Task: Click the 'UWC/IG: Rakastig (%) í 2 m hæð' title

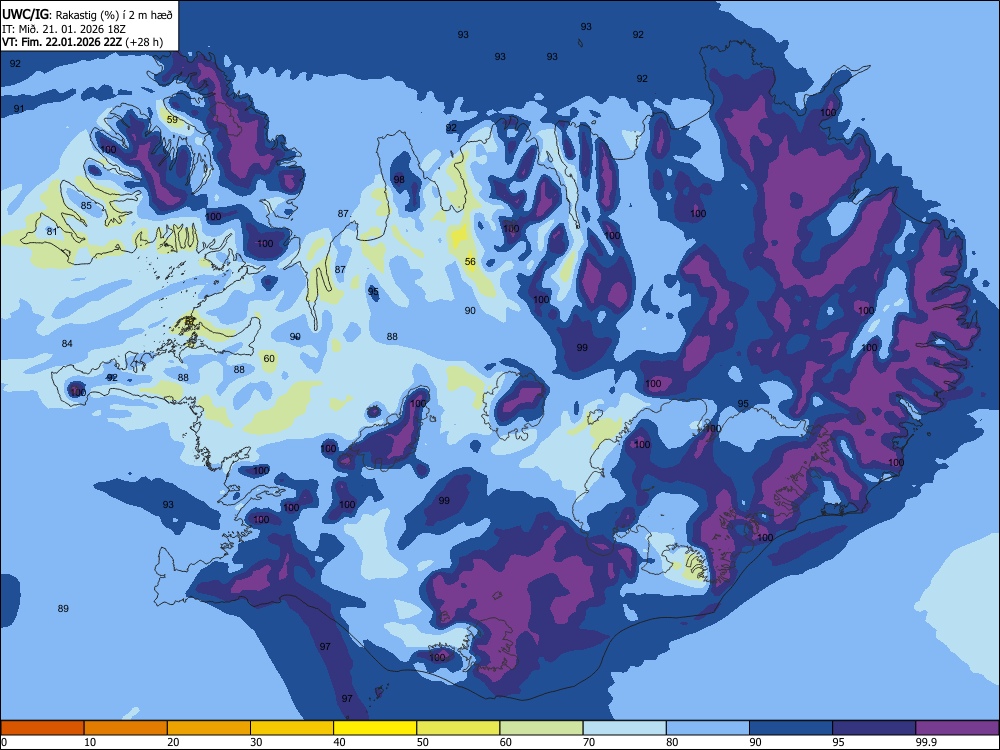Action: click(87, 14)
